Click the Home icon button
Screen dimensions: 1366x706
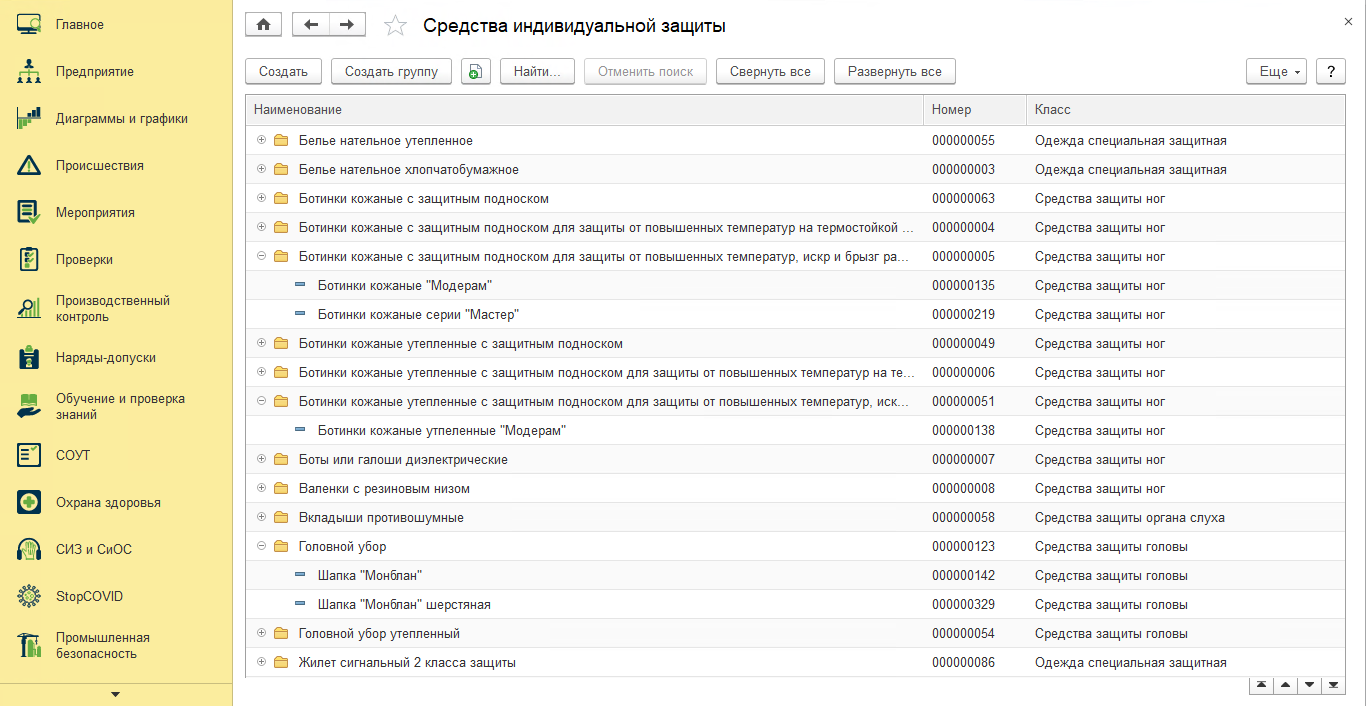pyautogui.click(x=263, y=25)
